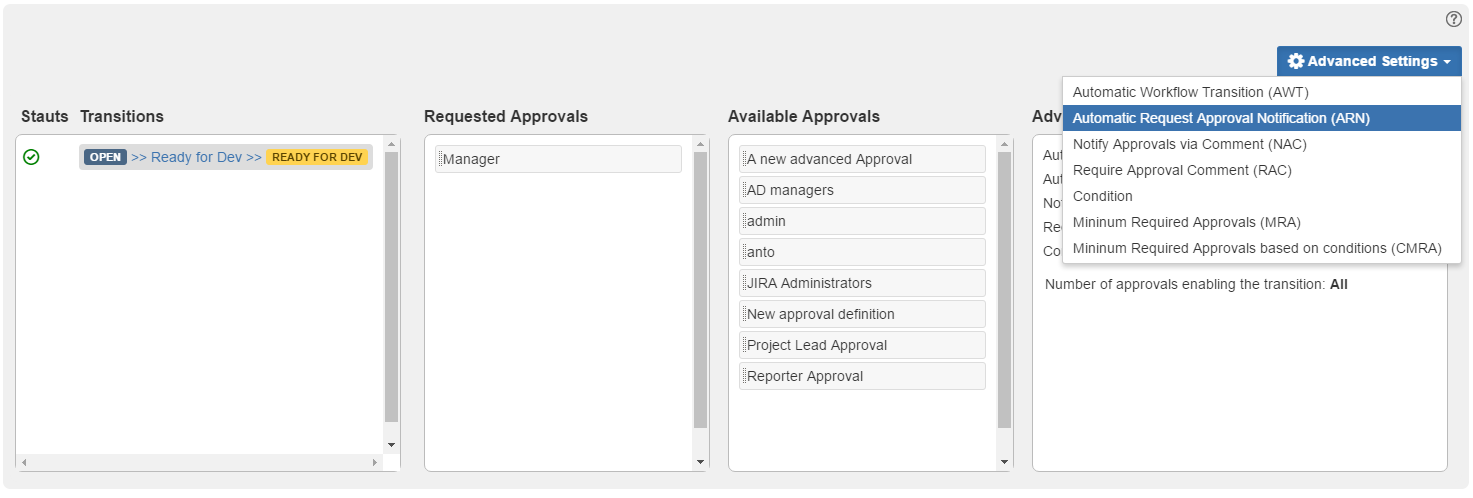Click the gear icon in Advanced Settings
The width and height of the screenshot is (1473, 498).
coord(1295,61)
